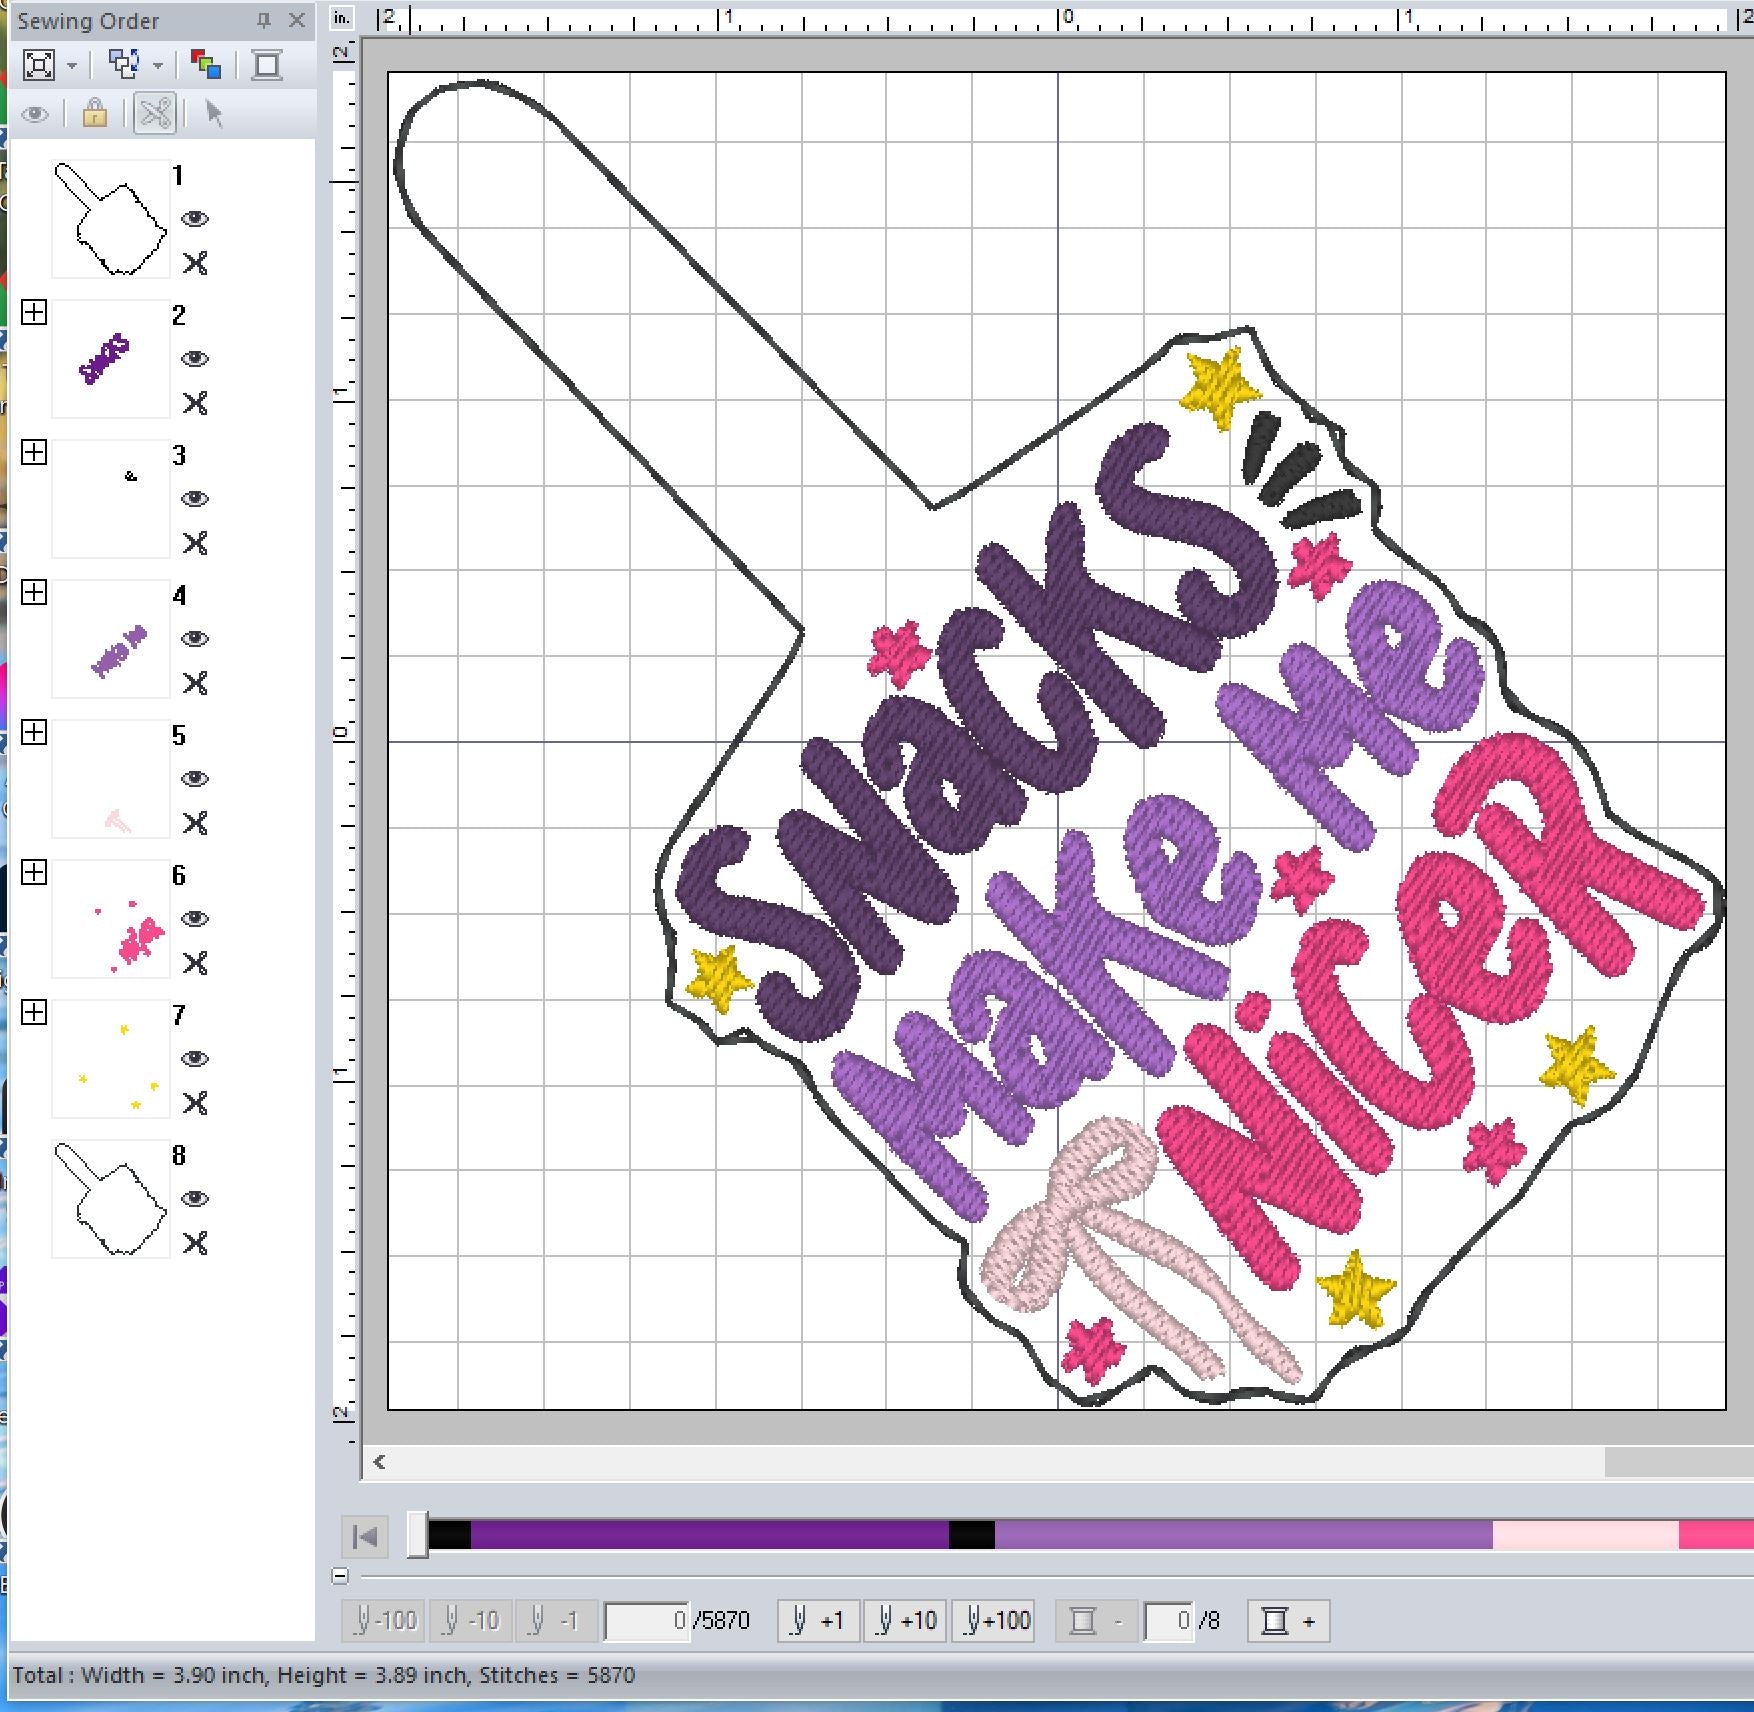
Task: Advance 1 stitch forward
Action: pos(818,1620)
